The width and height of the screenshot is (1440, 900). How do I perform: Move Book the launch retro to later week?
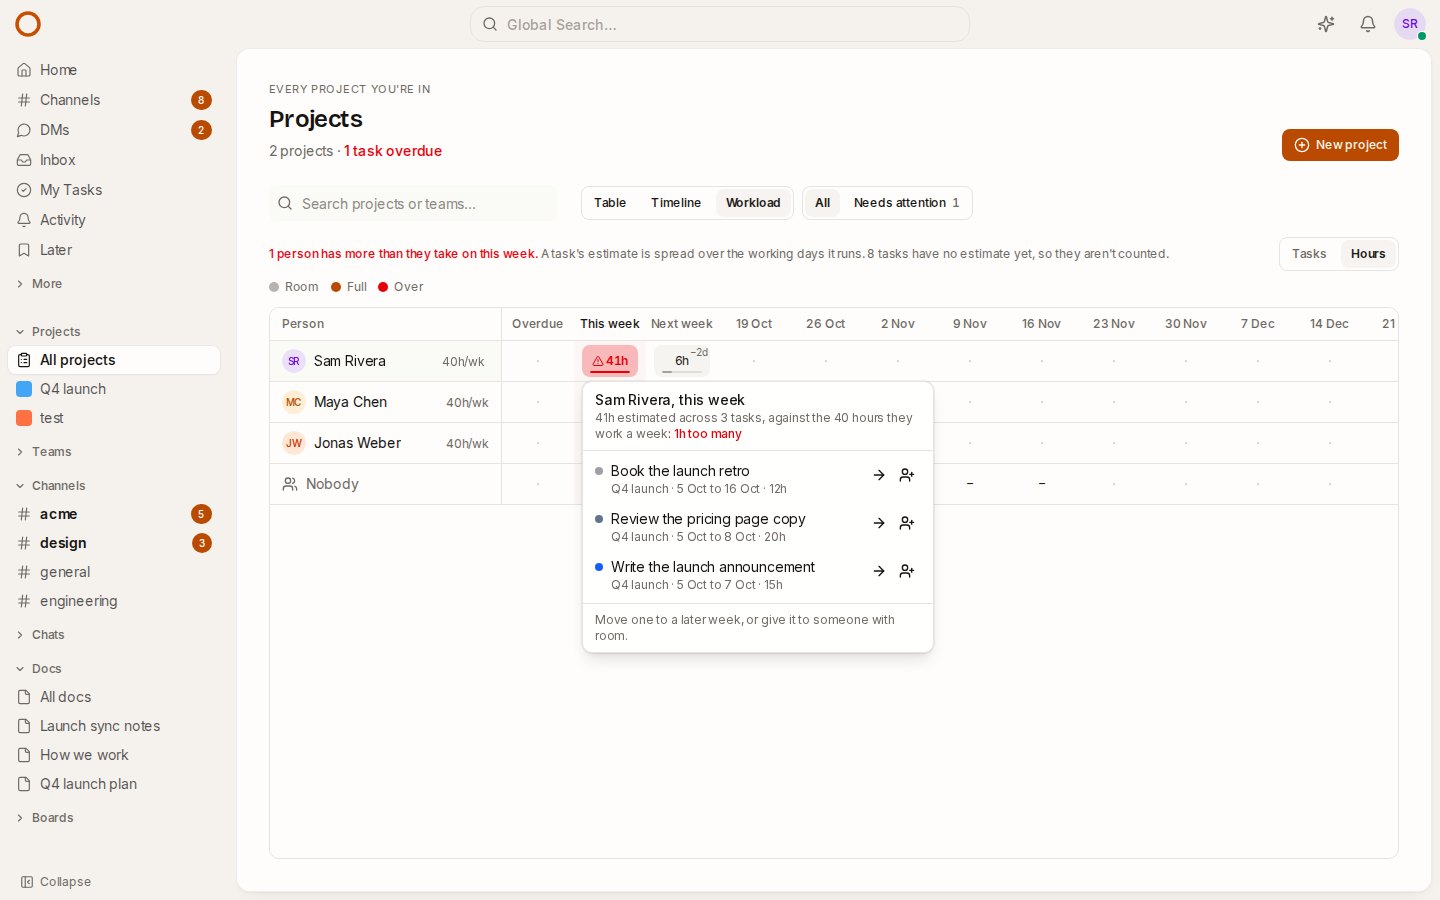(879, 475)
